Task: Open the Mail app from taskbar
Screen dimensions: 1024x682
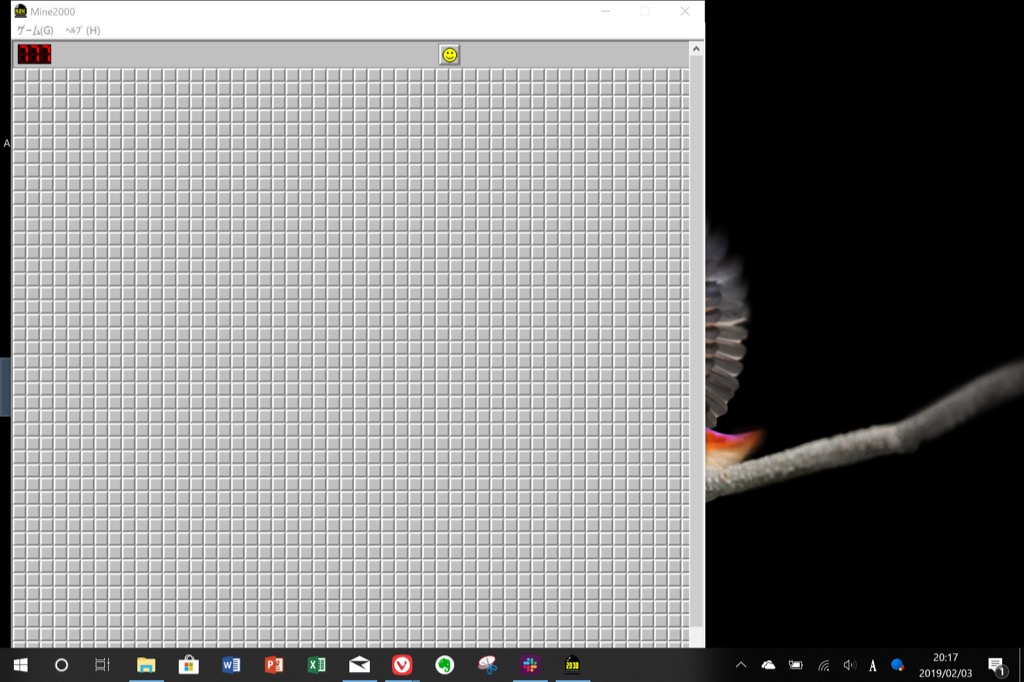Action: tap(359, 665)
